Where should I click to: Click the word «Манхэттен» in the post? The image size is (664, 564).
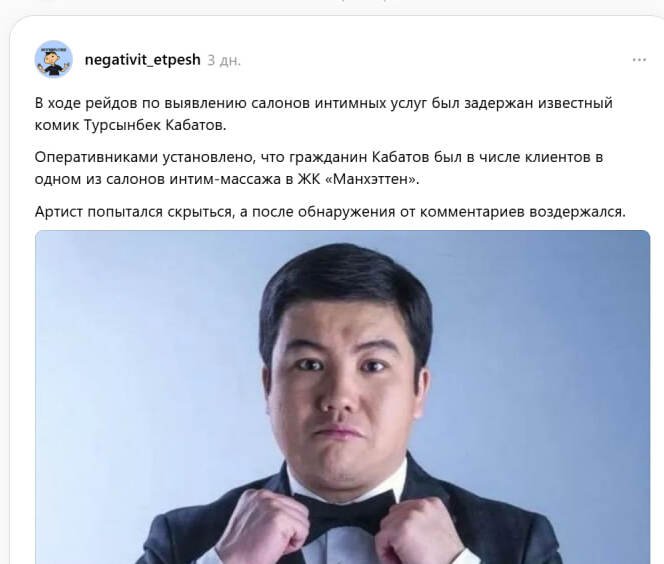371,180
